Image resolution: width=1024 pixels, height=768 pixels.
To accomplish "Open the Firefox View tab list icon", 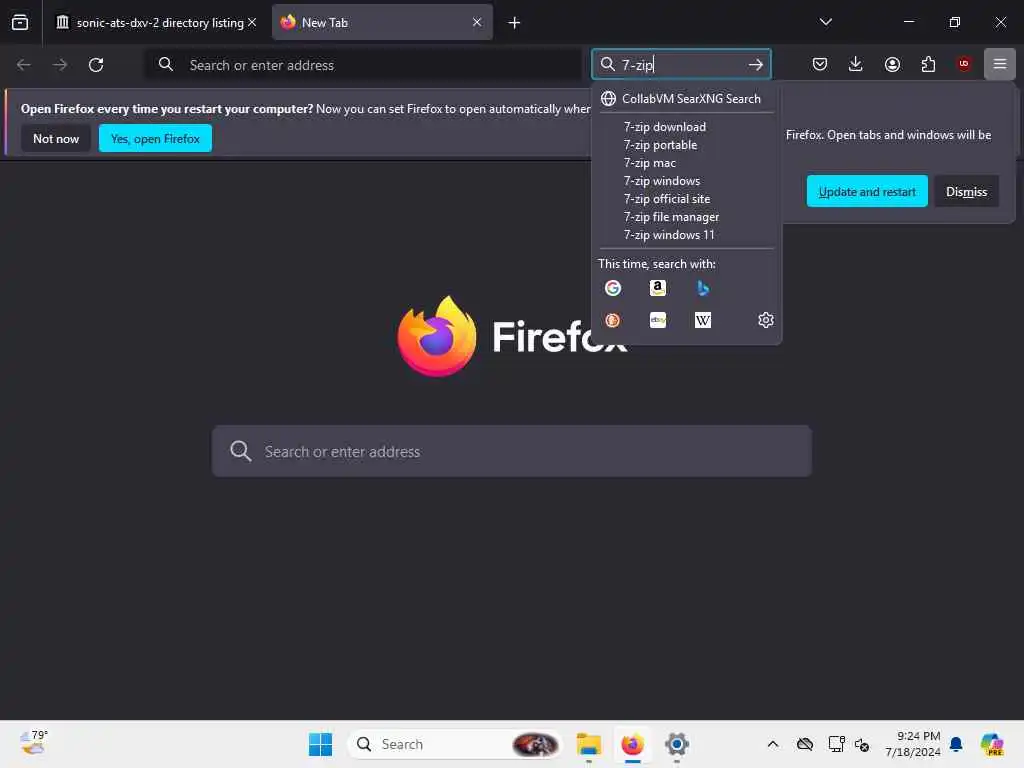I will click(20, 22).
